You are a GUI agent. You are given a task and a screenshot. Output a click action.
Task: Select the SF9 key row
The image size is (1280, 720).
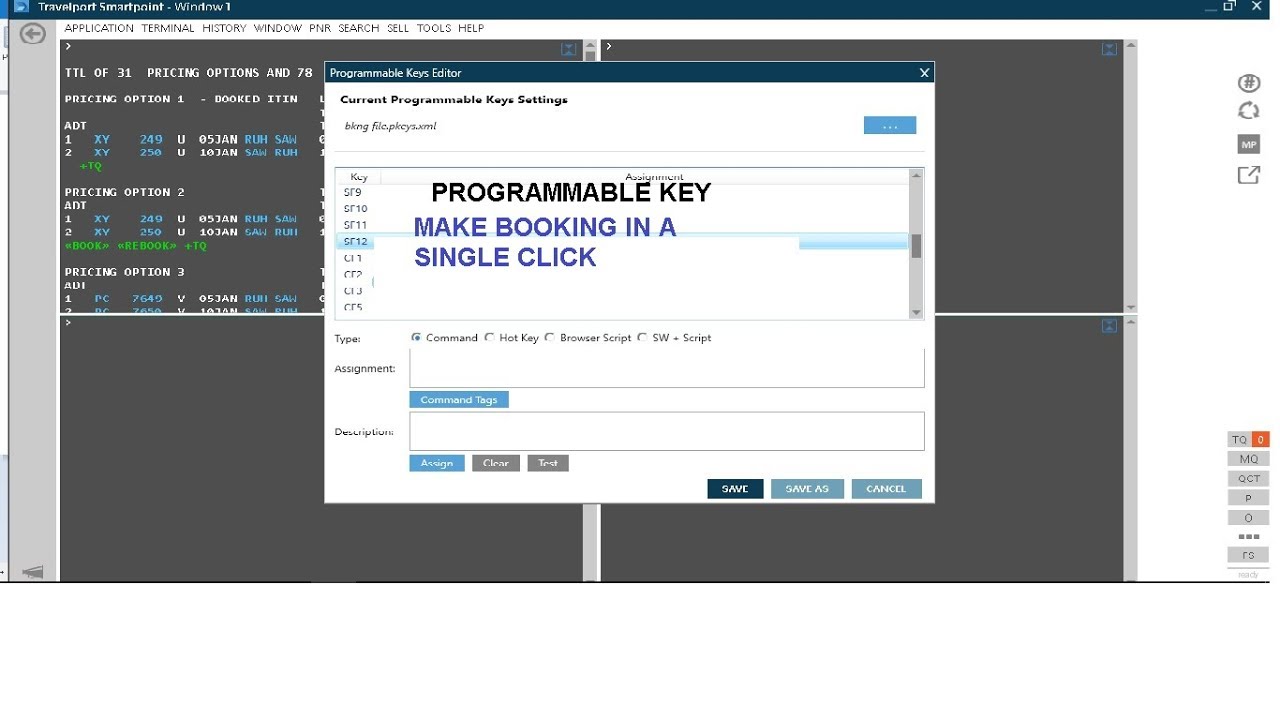622,192
